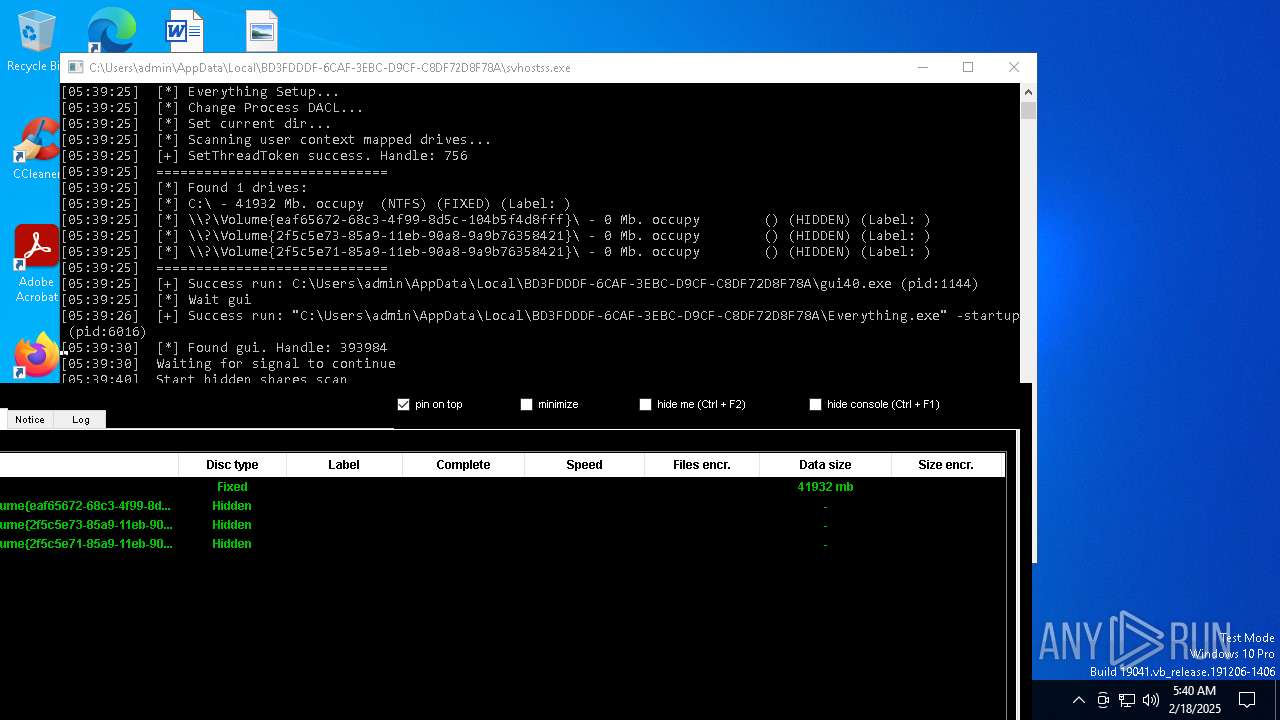1280x720 pixels.
Task: Click the Label column header
Action: click(x=344, y=465)
